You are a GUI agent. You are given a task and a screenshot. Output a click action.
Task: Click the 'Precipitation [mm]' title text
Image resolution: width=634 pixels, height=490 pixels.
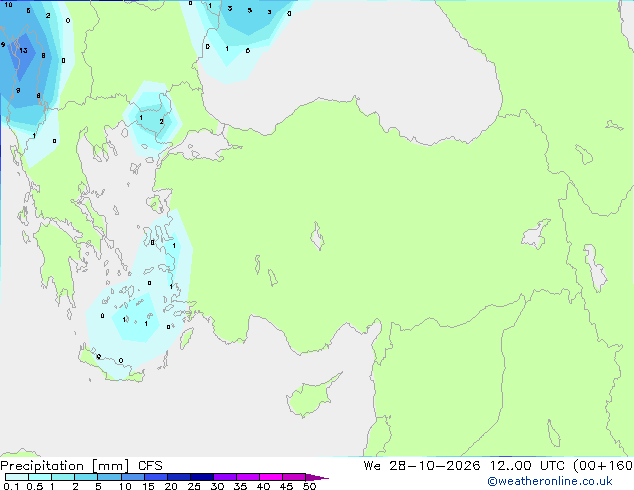point(65,466)
